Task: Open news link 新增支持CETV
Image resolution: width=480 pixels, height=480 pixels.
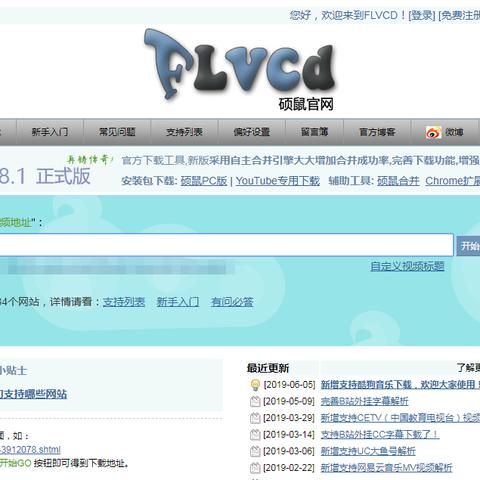Action: click(400, 418)
